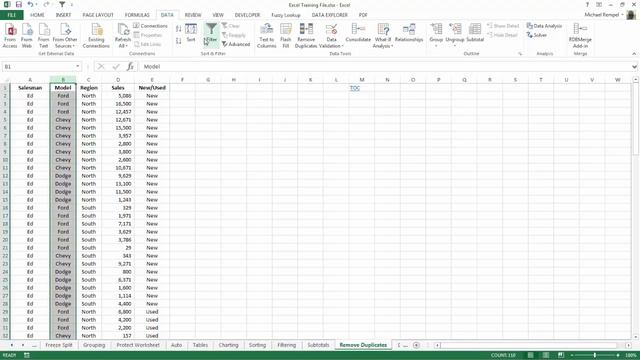640x360 pixels.
Task: Collapse the ribbon with the chevron
Action: pyautogui.click(x=634, y=54)
